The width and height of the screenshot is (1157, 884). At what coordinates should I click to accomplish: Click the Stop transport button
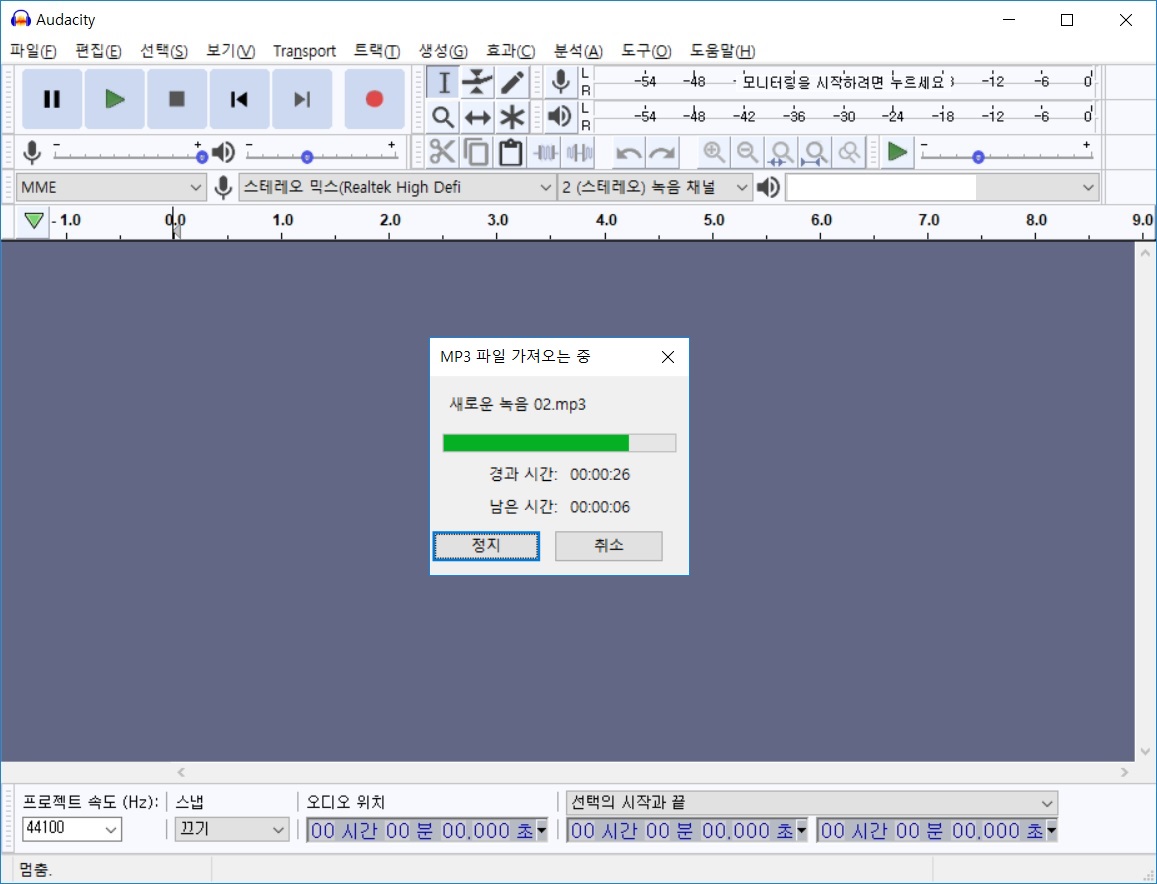pos(176,99)
